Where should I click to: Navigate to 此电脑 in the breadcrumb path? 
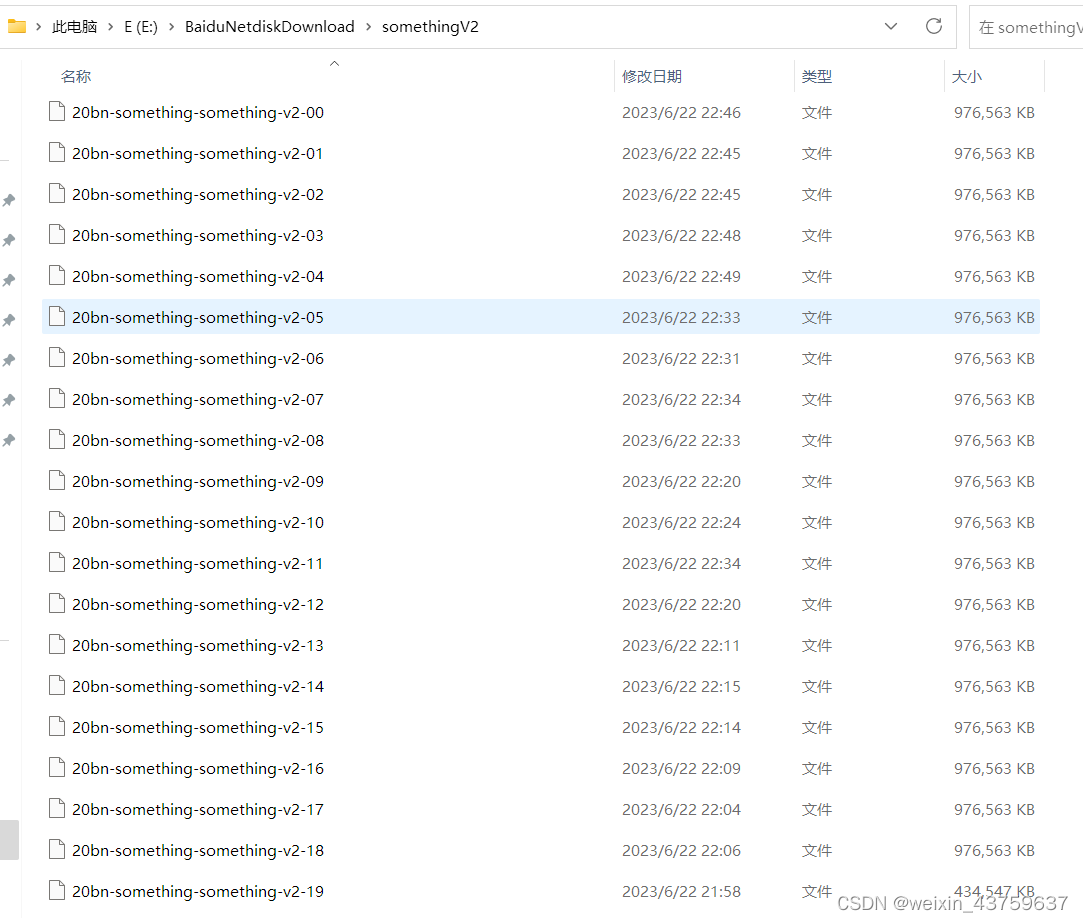(74, 26)
